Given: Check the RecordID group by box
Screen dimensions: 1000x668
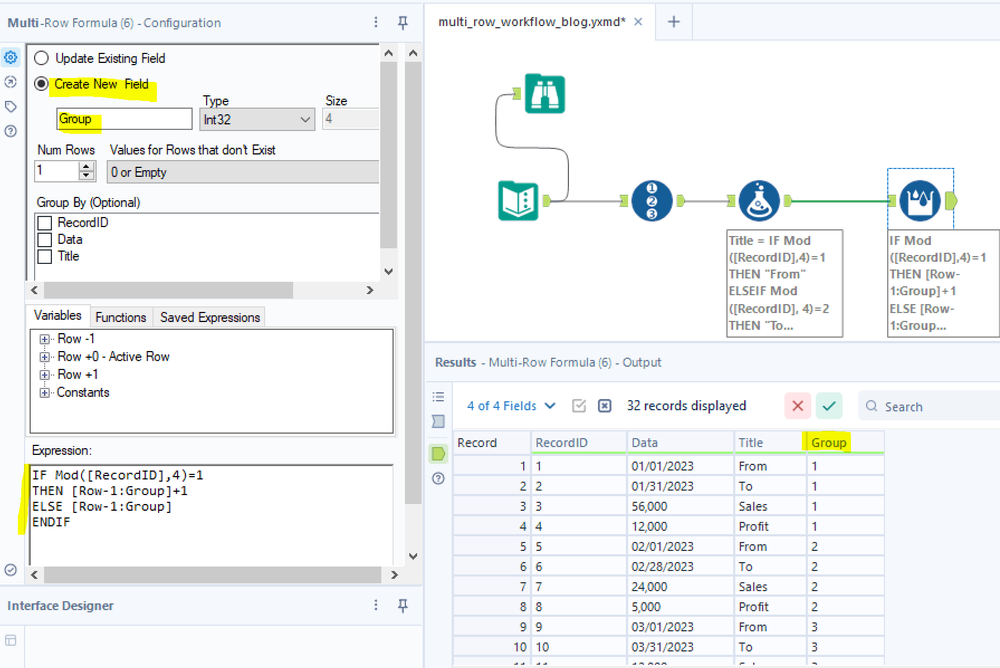Looking at the screenshot, I should click(x=44, y=223).
